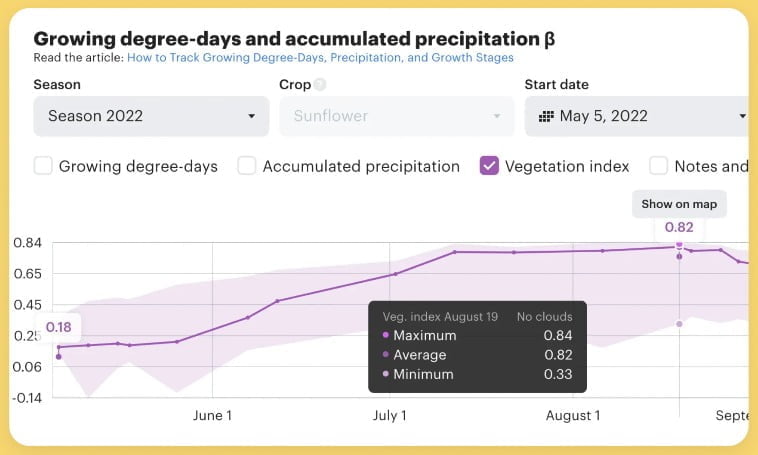This screenshot has width=758, height=455.
Task: Toggle the Notes checkbox
Action: click(x=659, y=166)
